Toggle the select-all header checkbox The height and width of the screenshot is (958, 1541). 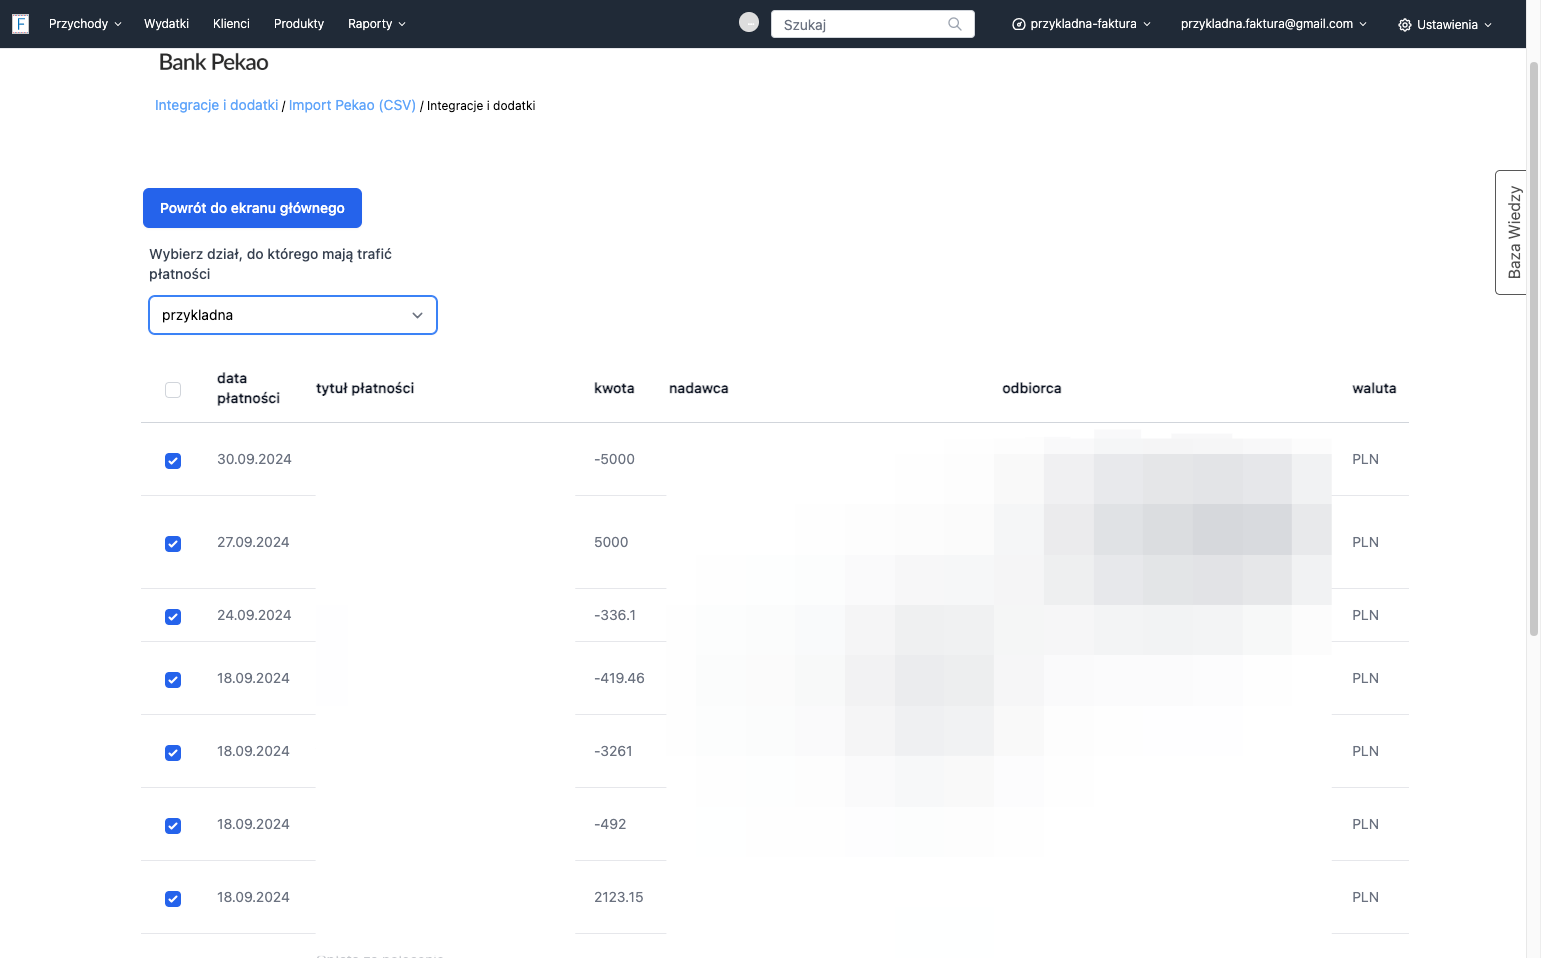tap(173, 390)
